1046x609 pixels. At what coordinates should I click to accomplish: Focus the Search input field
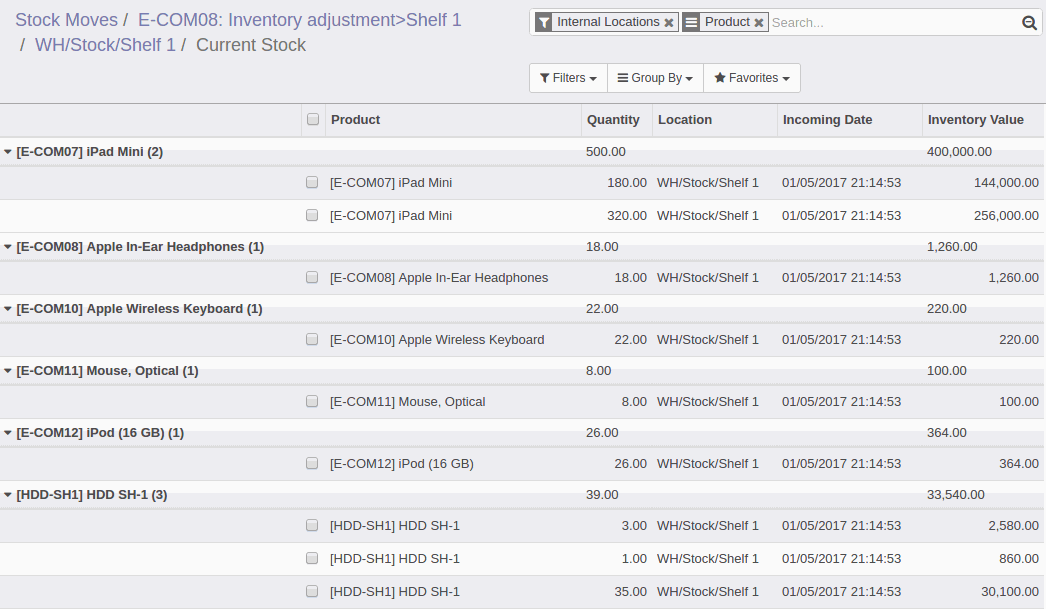point(894,23)
